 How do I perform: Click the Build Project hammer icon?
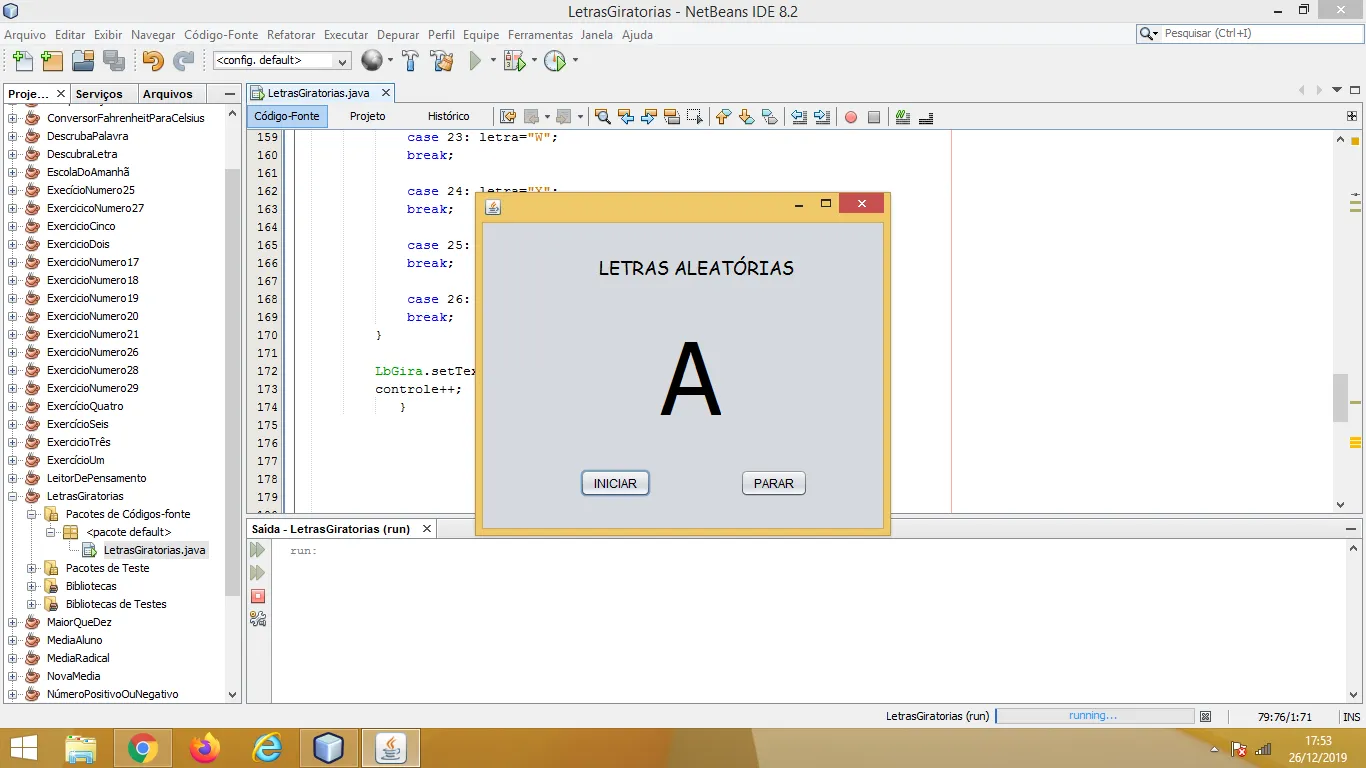click(410, 61)
